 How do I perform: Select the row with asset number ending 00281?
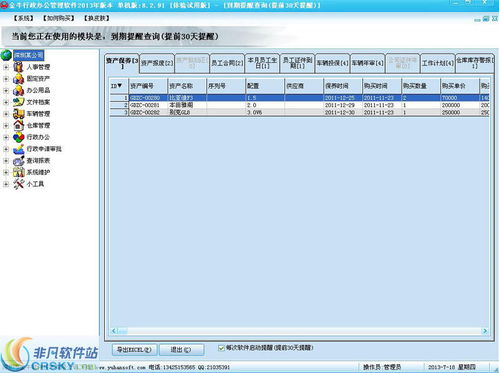tap(300, 105)
